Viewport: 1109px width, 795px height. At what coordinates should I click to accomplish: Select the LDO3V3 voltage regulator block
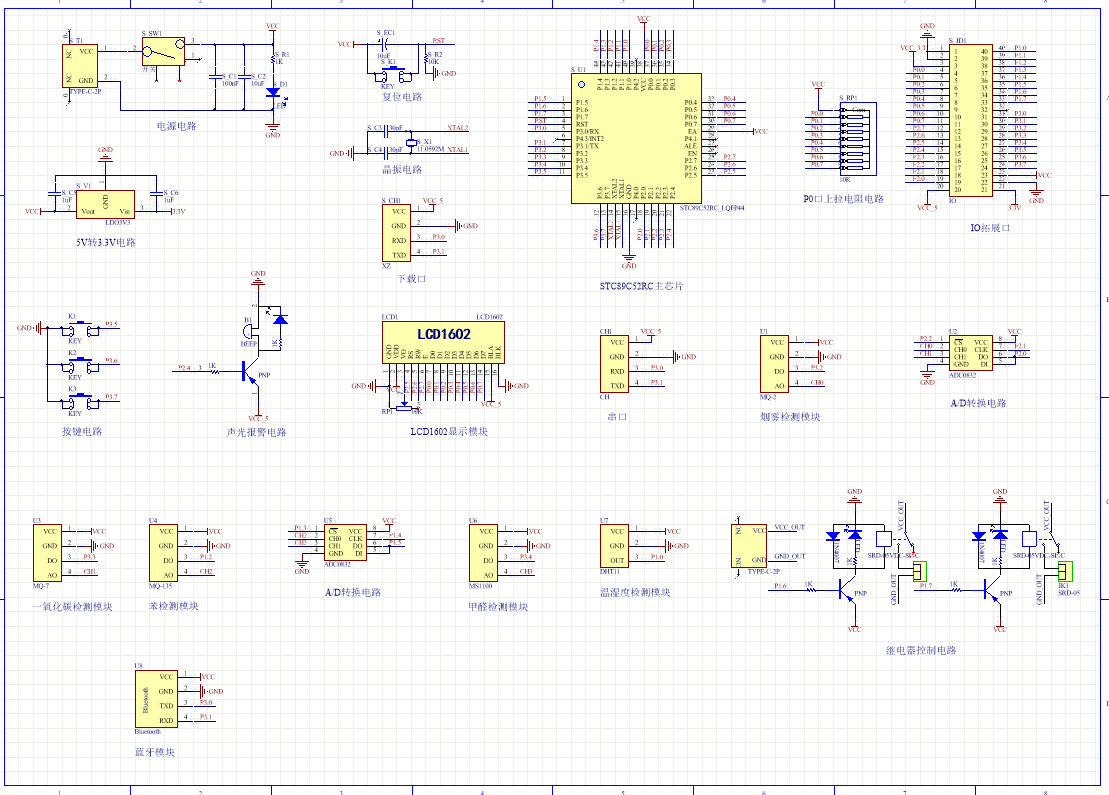coord(105,206)
